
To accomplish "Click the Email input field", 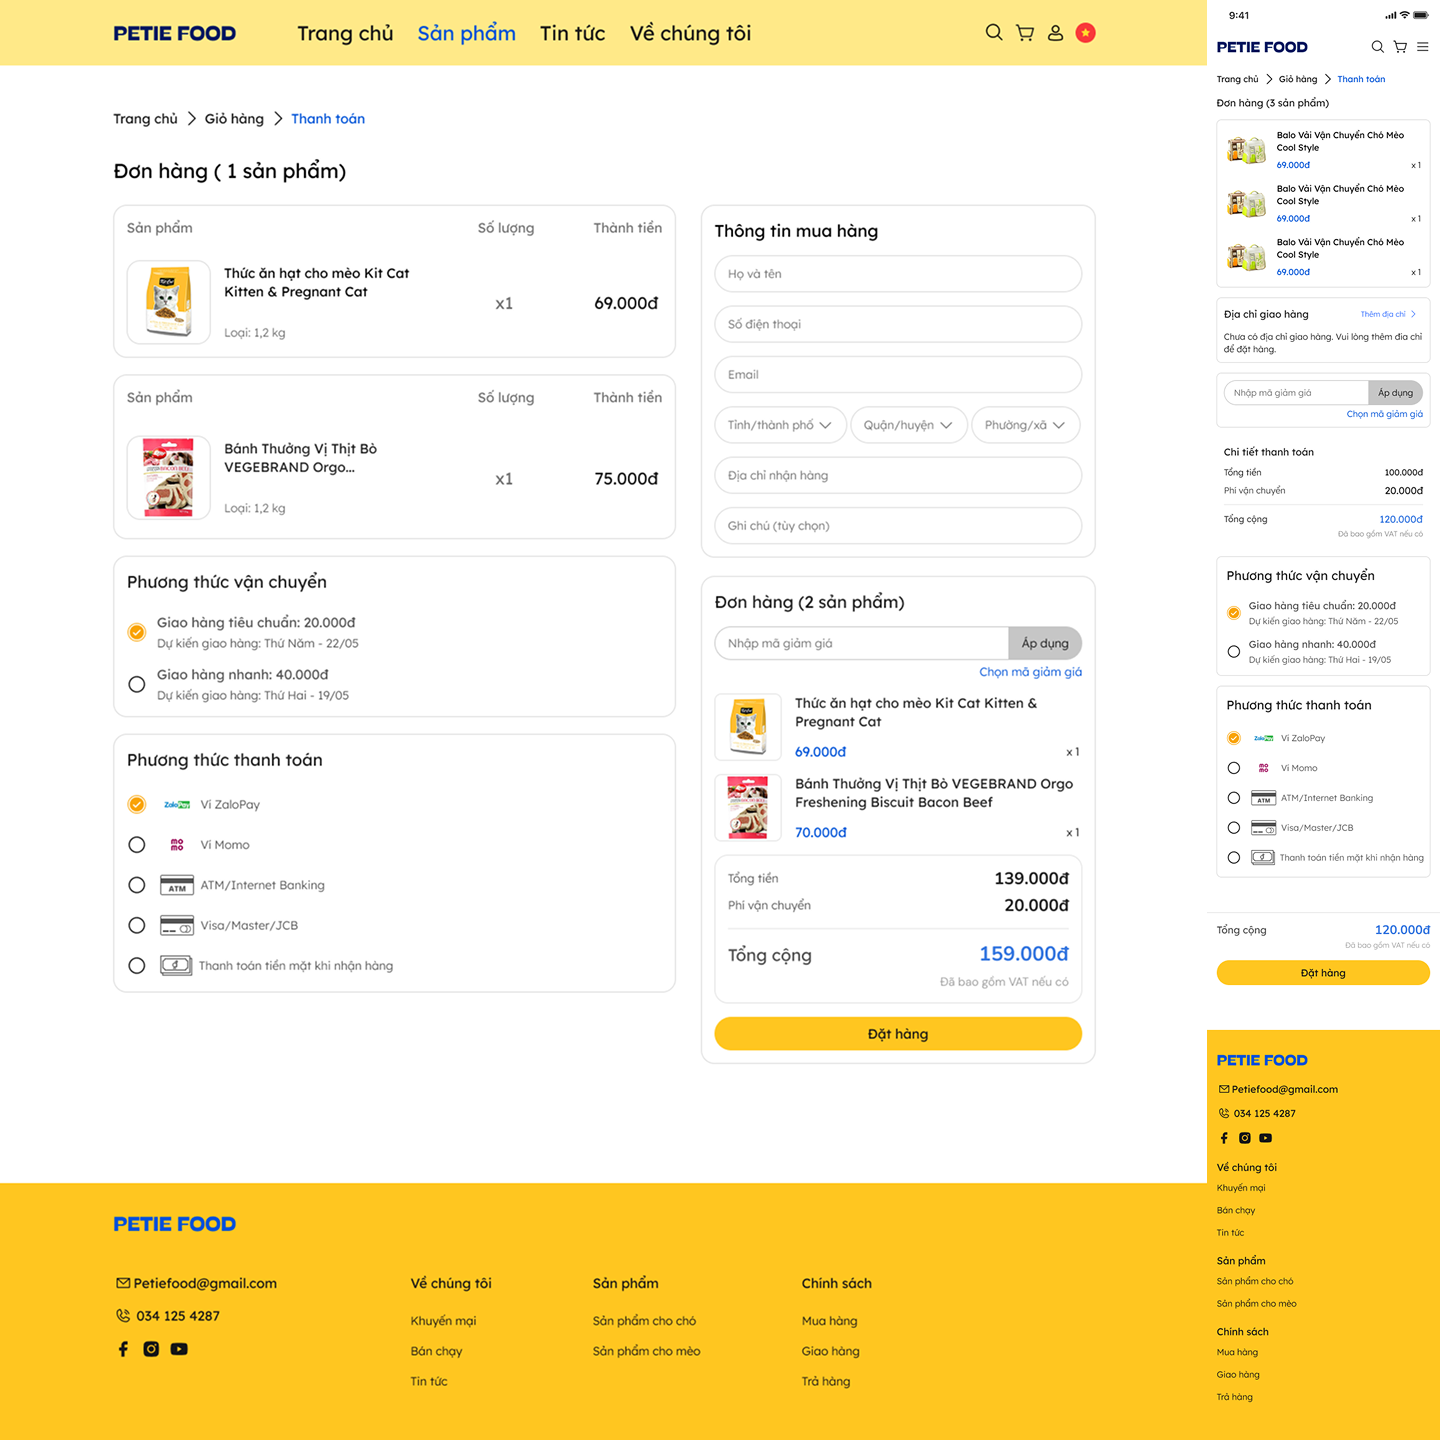I will pos(898,375).
